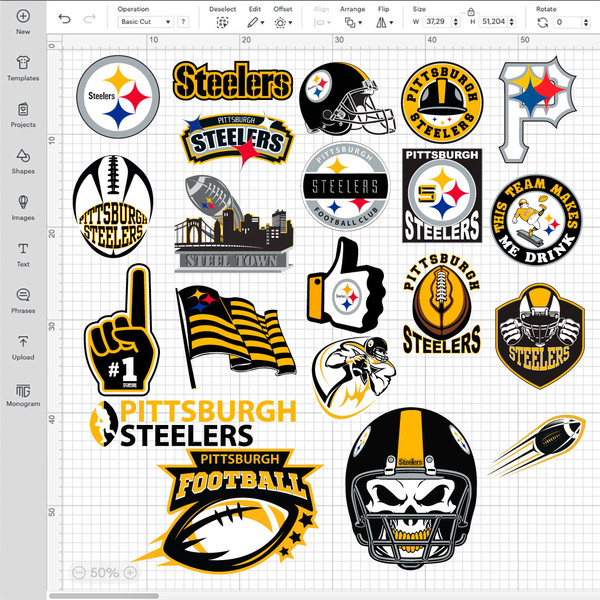Click the Undo arrow

(x=65, y=18)
